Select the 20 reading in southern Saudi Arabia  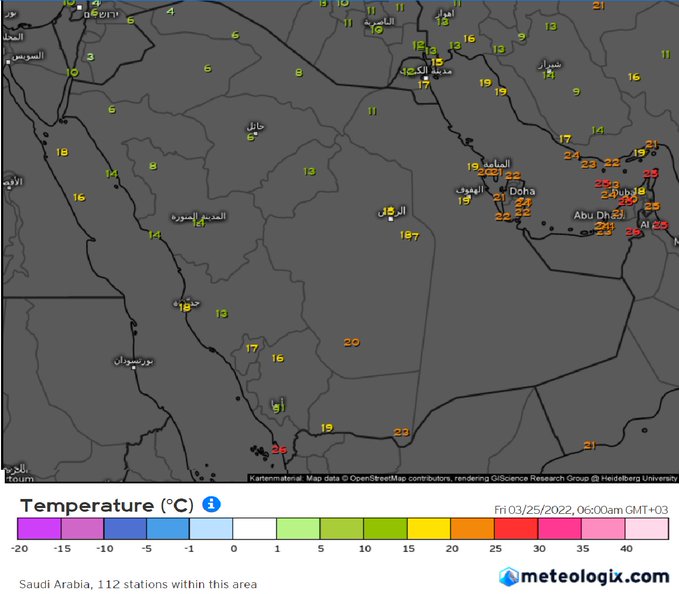point(351,342)
